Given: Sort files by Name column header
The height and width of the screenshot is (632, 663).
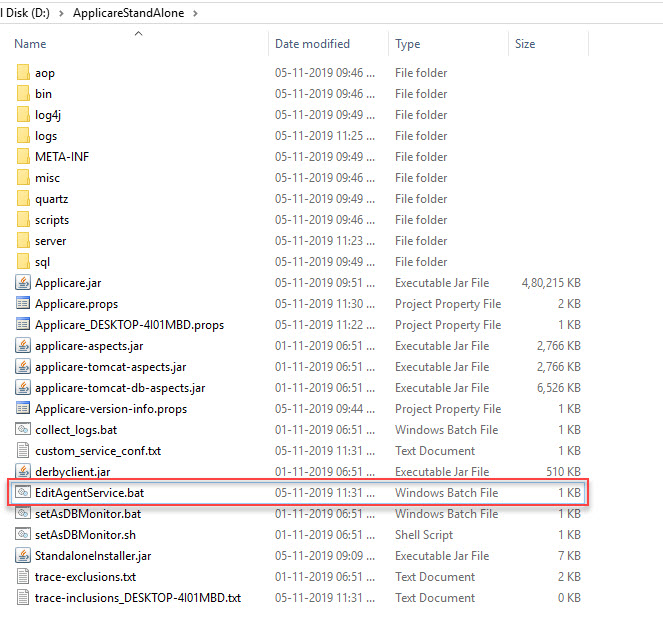Looking at the screenshot, I should coord(30,44).
